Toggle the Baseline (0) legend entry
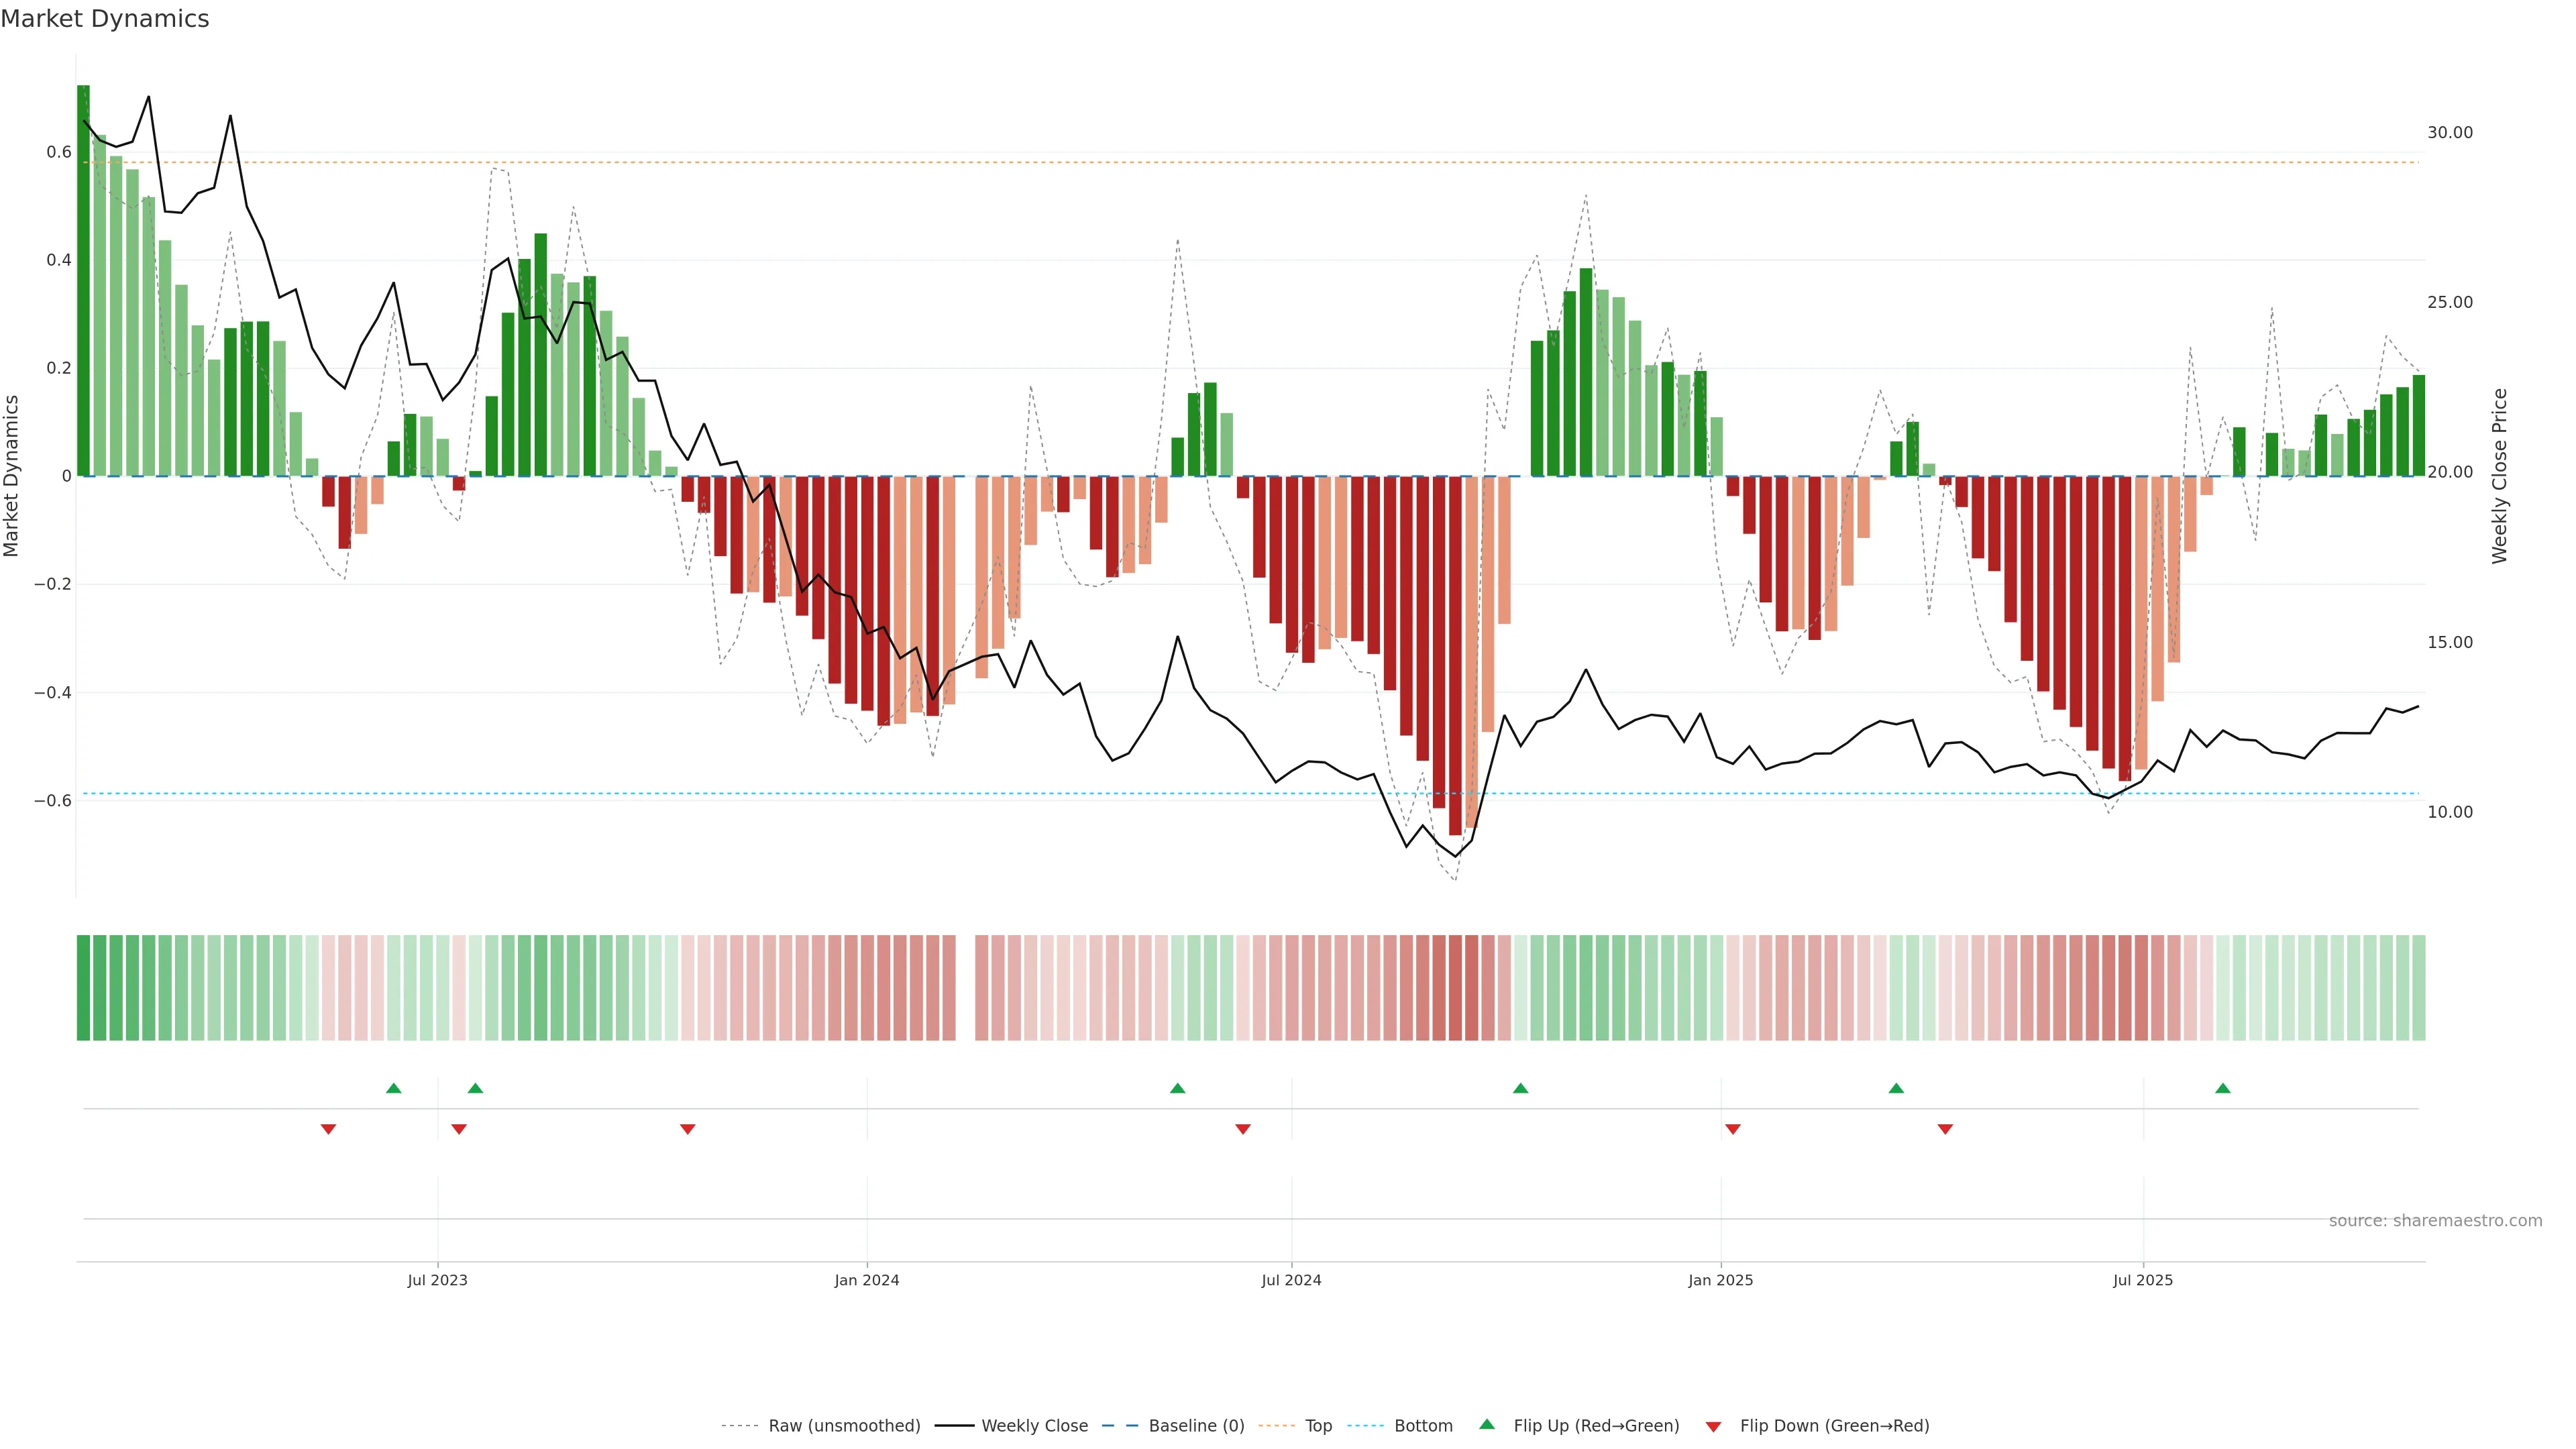This screenshot has height=1449, width=2576. [x=1196, y=1425]
